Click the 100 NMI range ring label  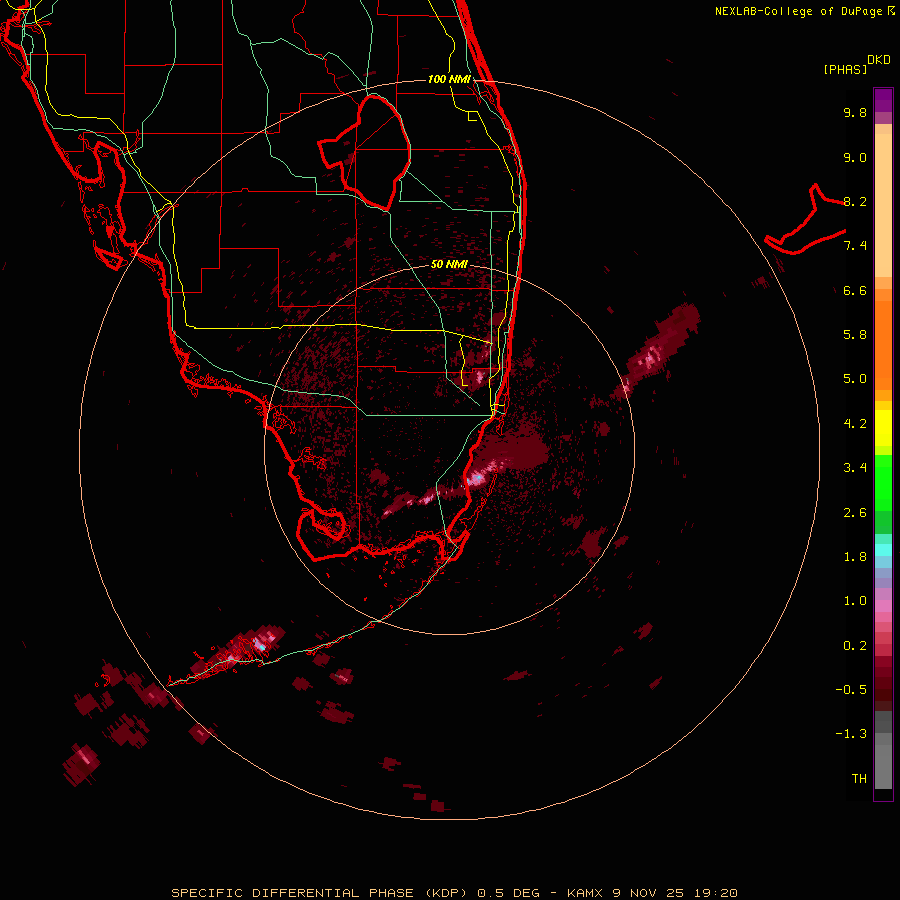pyautogui.click(x=449, y=79)
